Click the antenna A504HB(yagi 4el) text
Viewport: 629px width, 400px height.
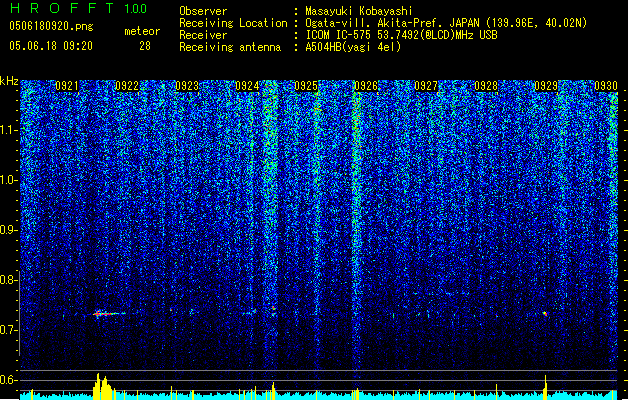coord(353,47)
